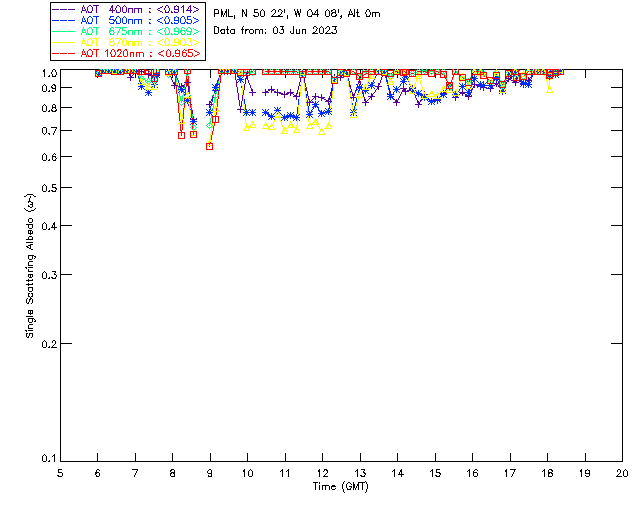Viewport: 640px width, 512px height.
Task: Click the x-axis label 13
Action: click(x=360, y=473)
